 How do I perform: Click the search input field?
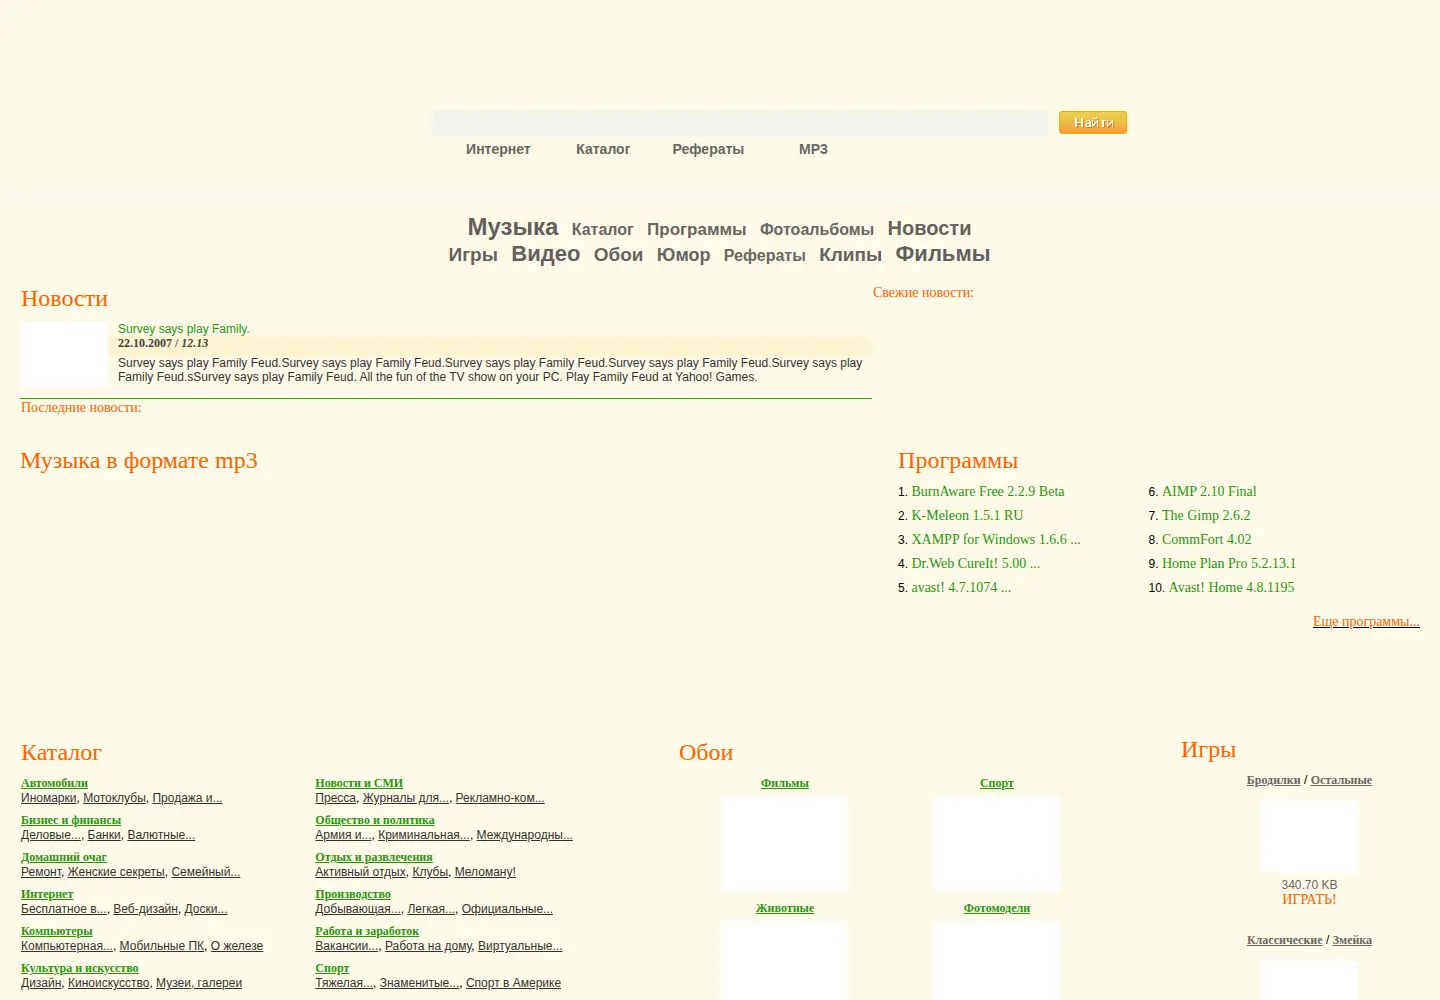[x=740, y=123]
